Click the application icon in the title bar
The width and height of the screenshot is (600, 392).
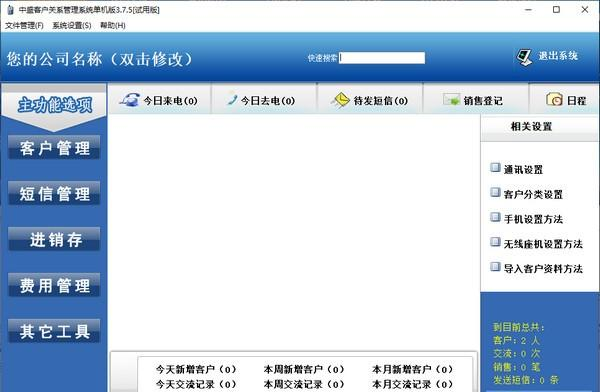coord(10,10)
